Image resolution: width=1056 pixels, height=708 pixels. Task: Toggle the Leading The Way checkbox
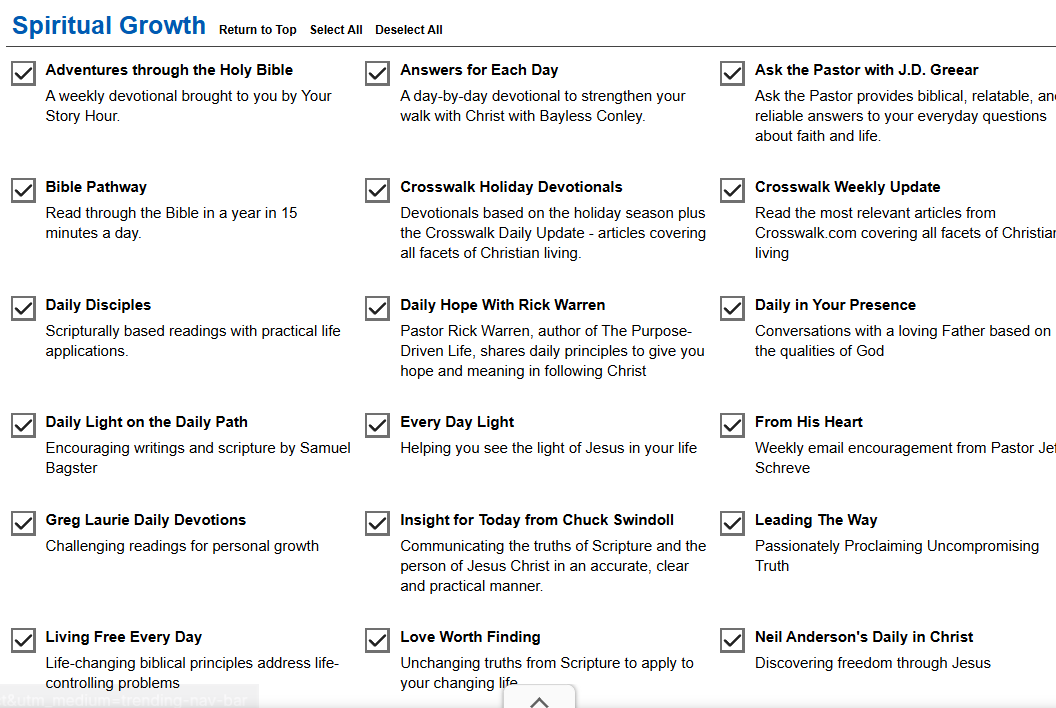732,523
